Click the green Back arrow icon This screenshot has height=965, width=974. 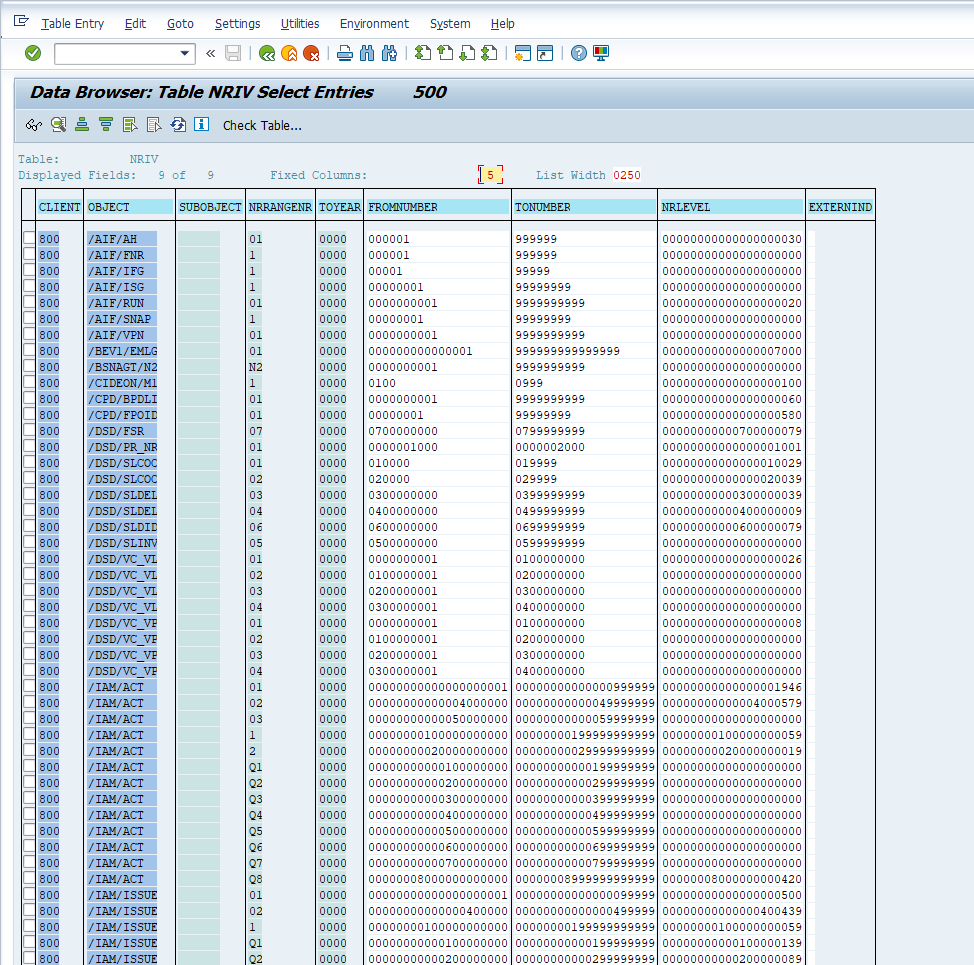coord(267,53)
